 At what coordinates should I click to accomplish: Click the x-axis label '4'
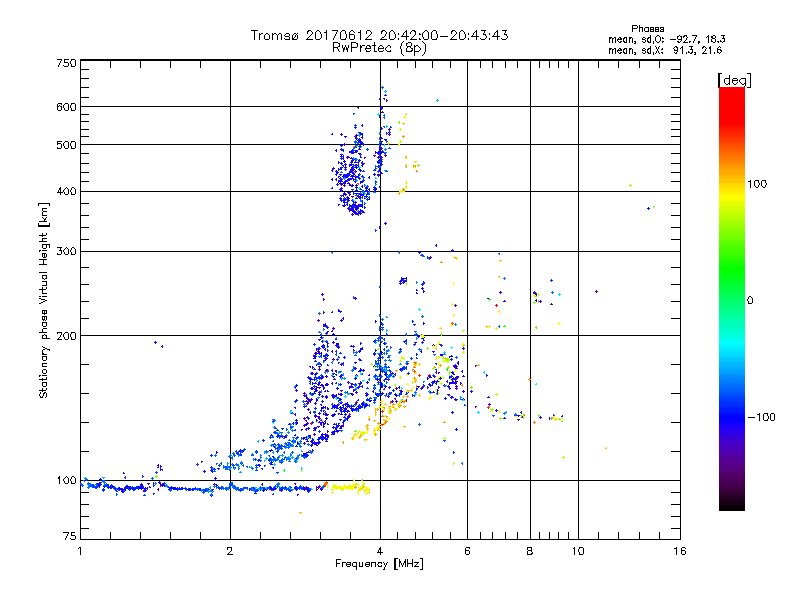pyautogui.click(x=380, y=551)
